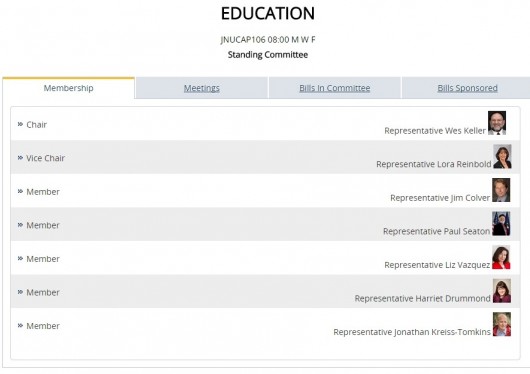Open Representative Harriet Drummond's name link
530x374 pixels.
coord(423,299)
